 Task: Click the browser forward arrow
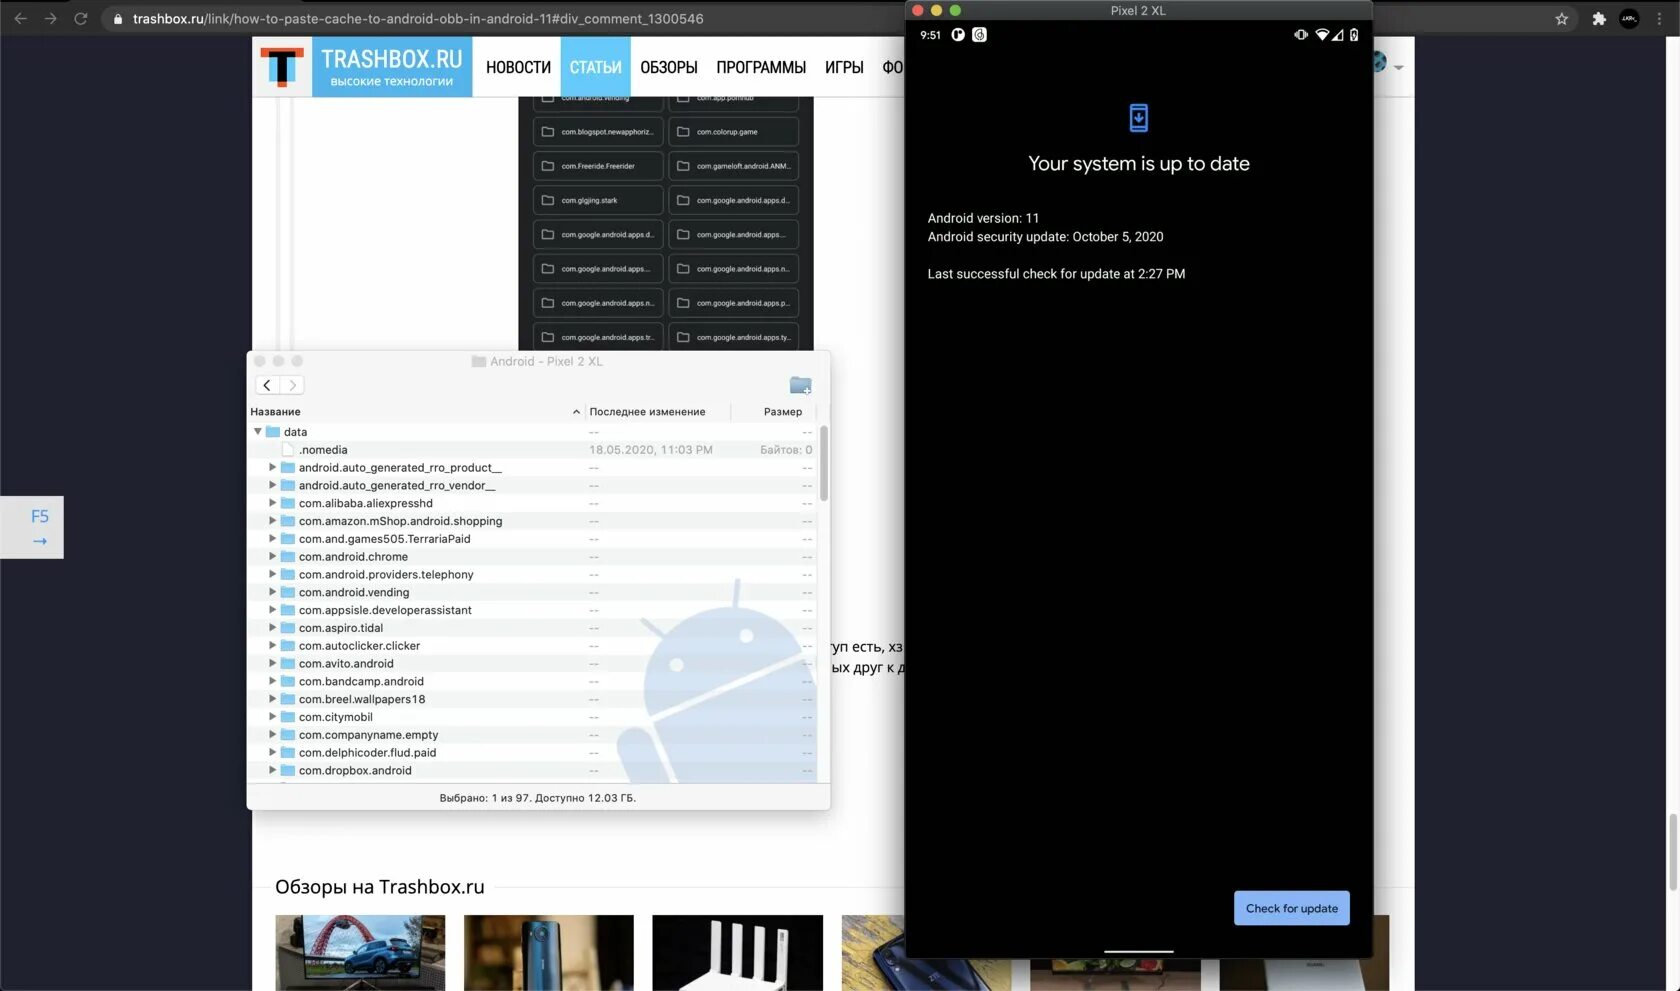(x=50, y=19)
